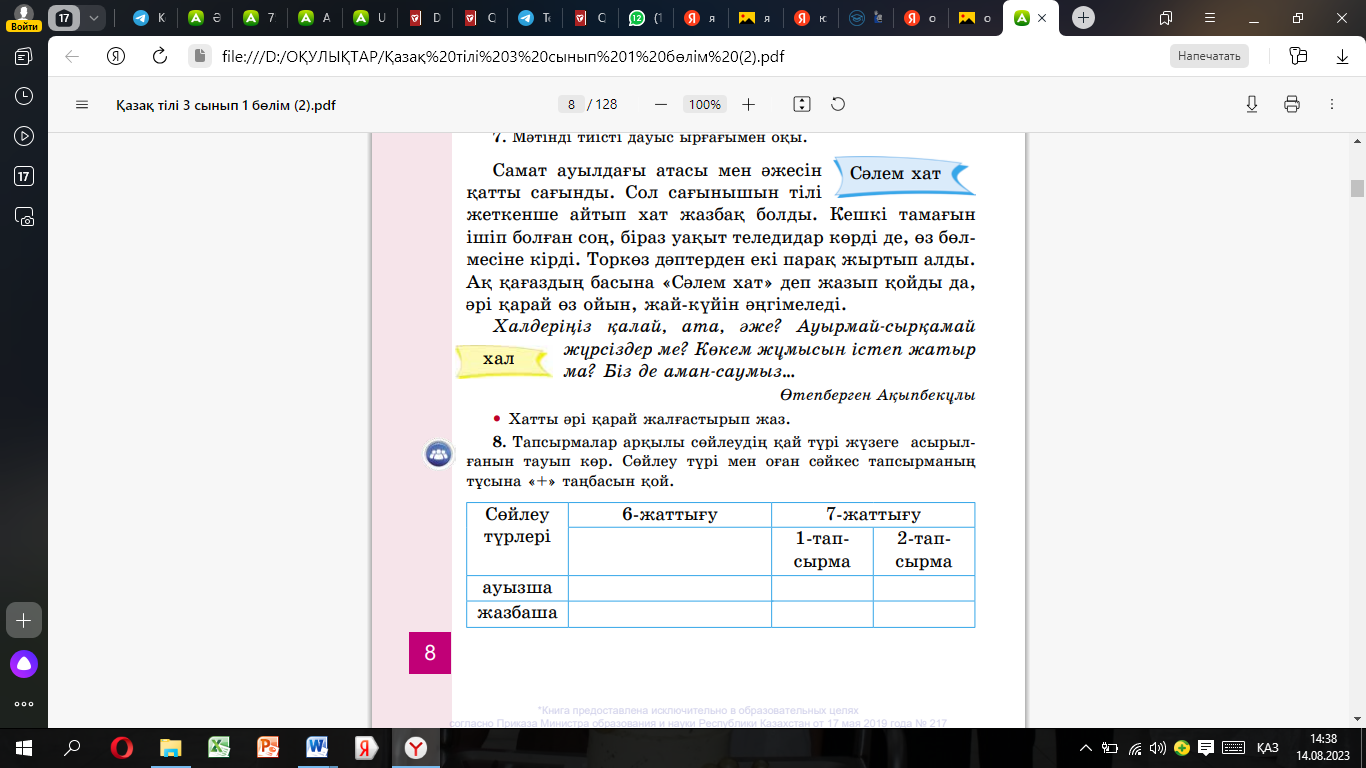Open the sidebar video play icon
1366x768 pixels.
pos(24,136)
